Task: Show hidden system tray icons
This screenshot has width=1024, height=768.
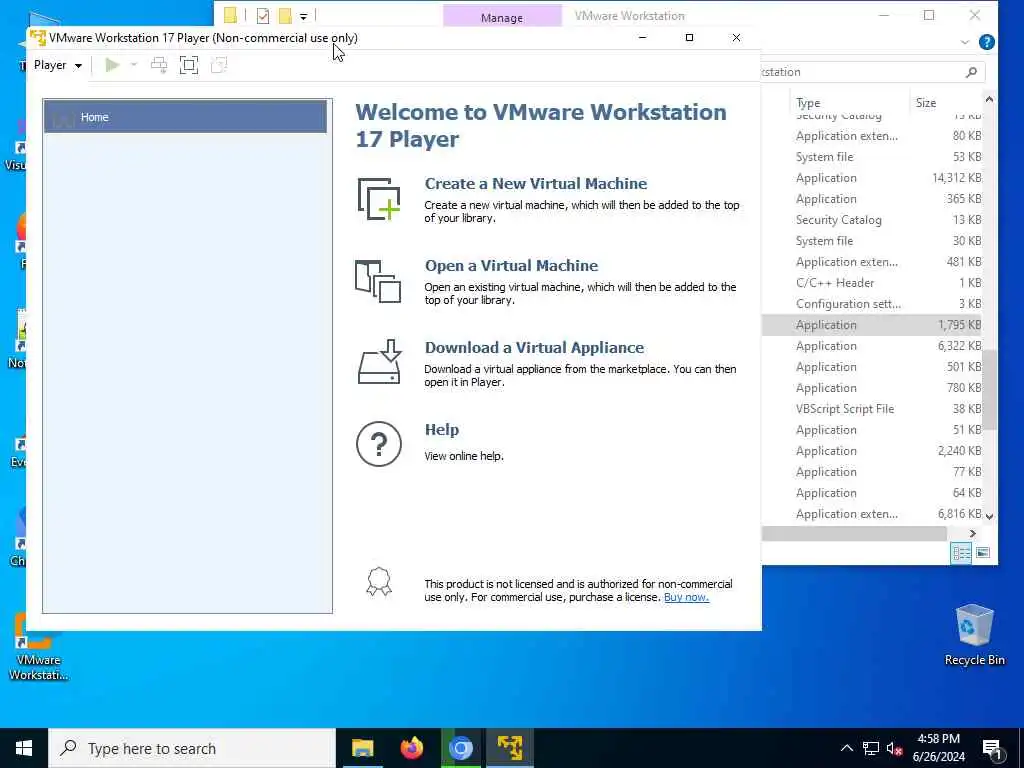Action: 846,748
